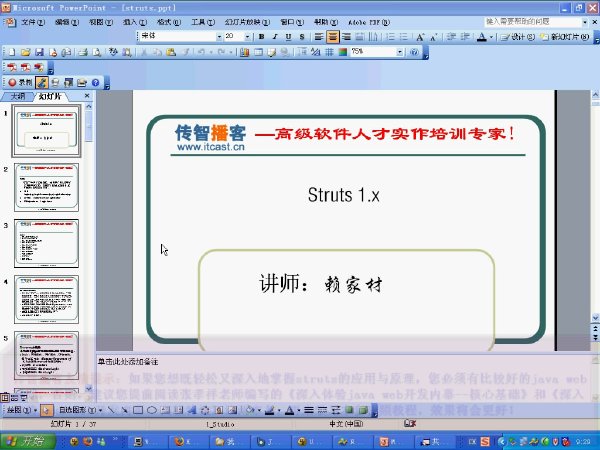
Task: Switch to the 大纲 outline tab
Action: 18,96
